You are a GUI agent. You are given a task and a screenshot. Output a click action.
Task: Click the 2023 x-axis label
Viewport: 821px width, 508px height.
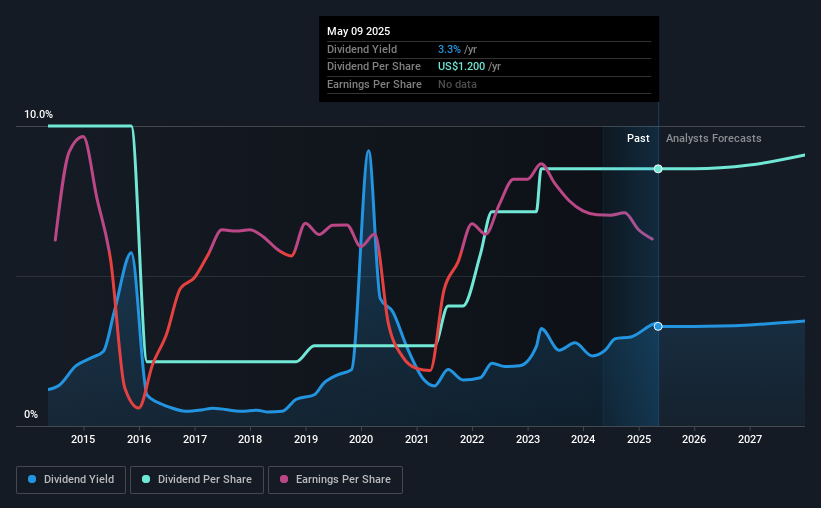(x=528, y=439)
